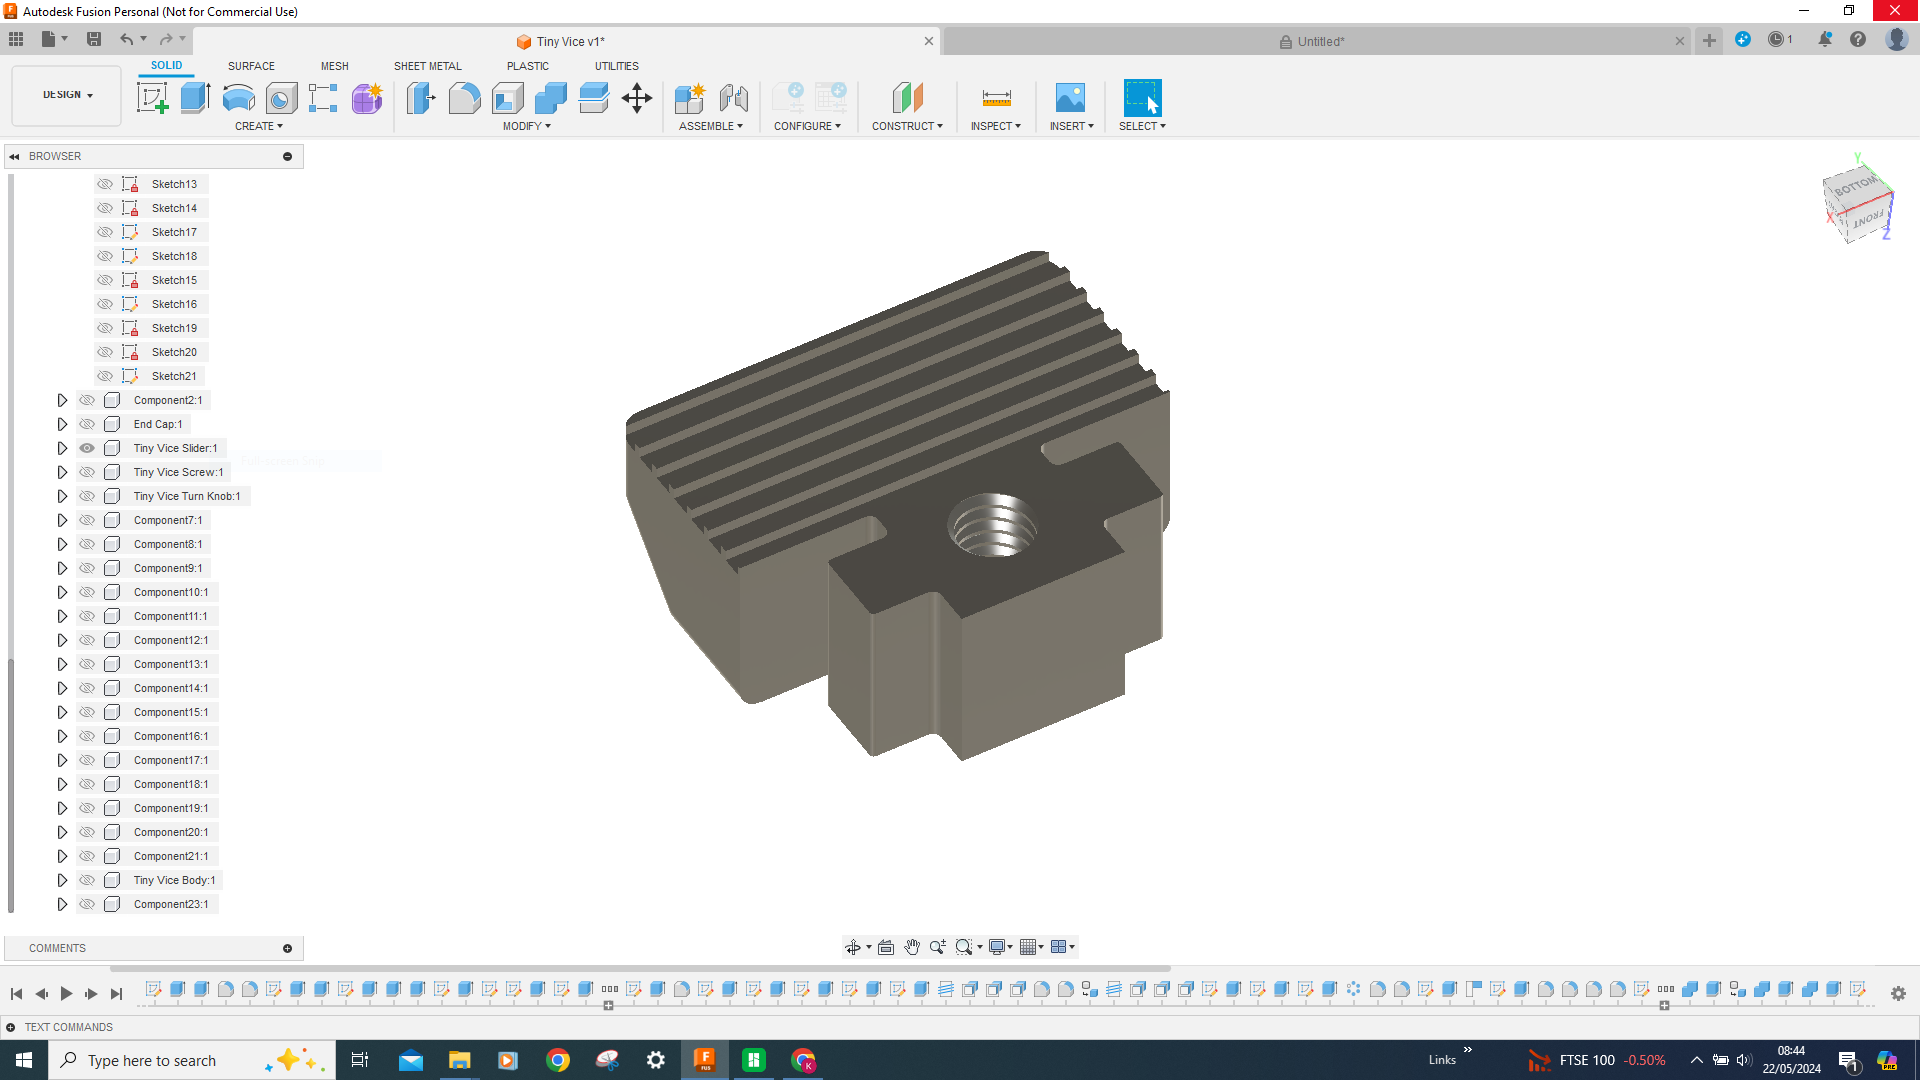Switch to the UTILITIES tab
Screen dimensions: 1920x1080
(x=617, y=66)
